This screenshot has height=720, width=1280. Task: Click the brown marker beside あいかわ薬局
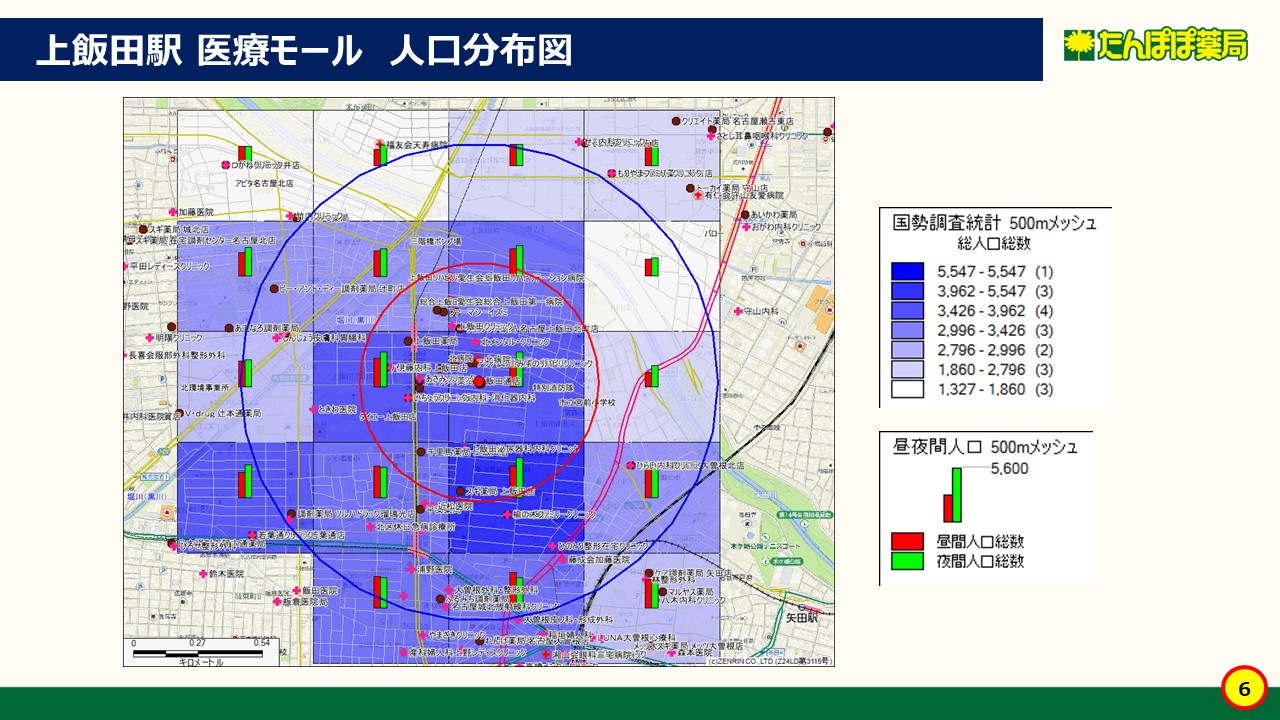click(745, 215)
